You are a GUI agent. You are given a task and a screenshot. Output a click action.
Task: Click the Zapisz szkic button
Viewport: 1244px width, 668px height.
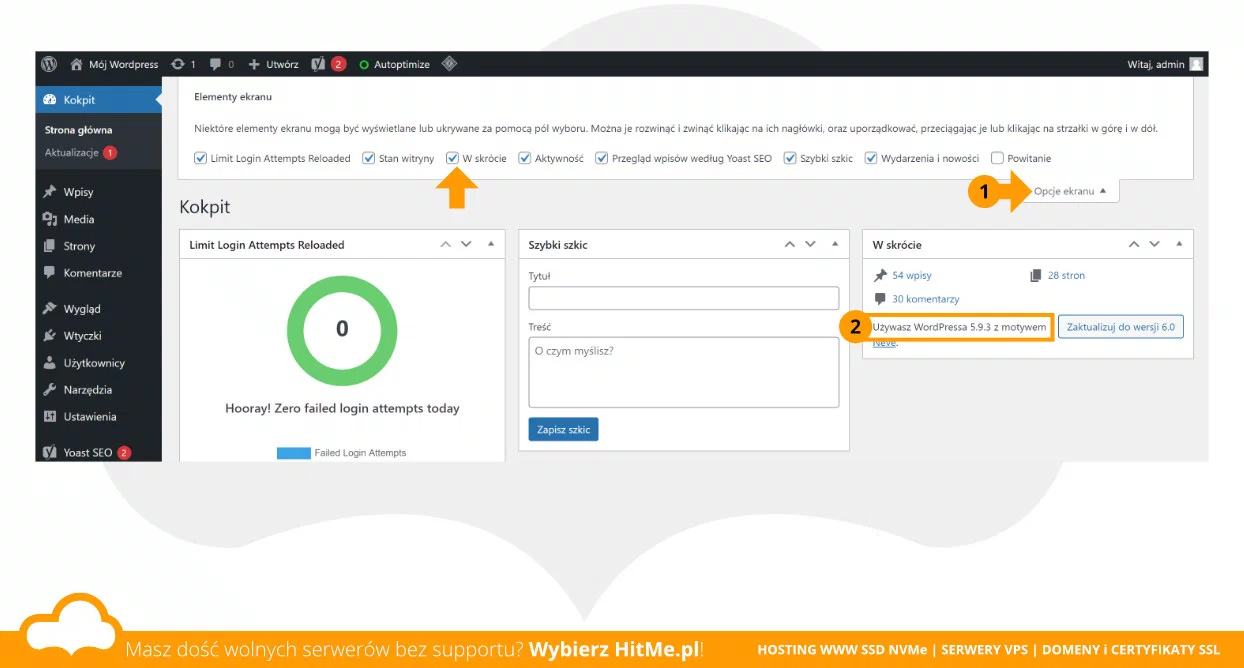[563, 430]
